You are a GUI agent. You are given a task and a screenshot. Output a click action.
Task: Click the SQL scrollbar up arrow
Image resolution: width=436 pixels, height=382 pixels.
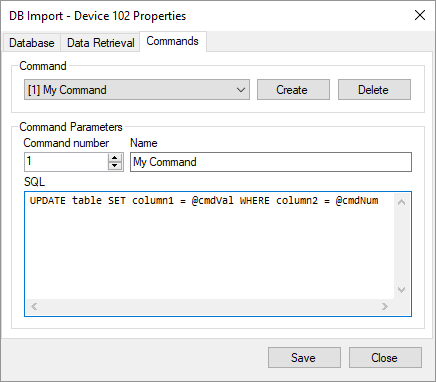402,202
